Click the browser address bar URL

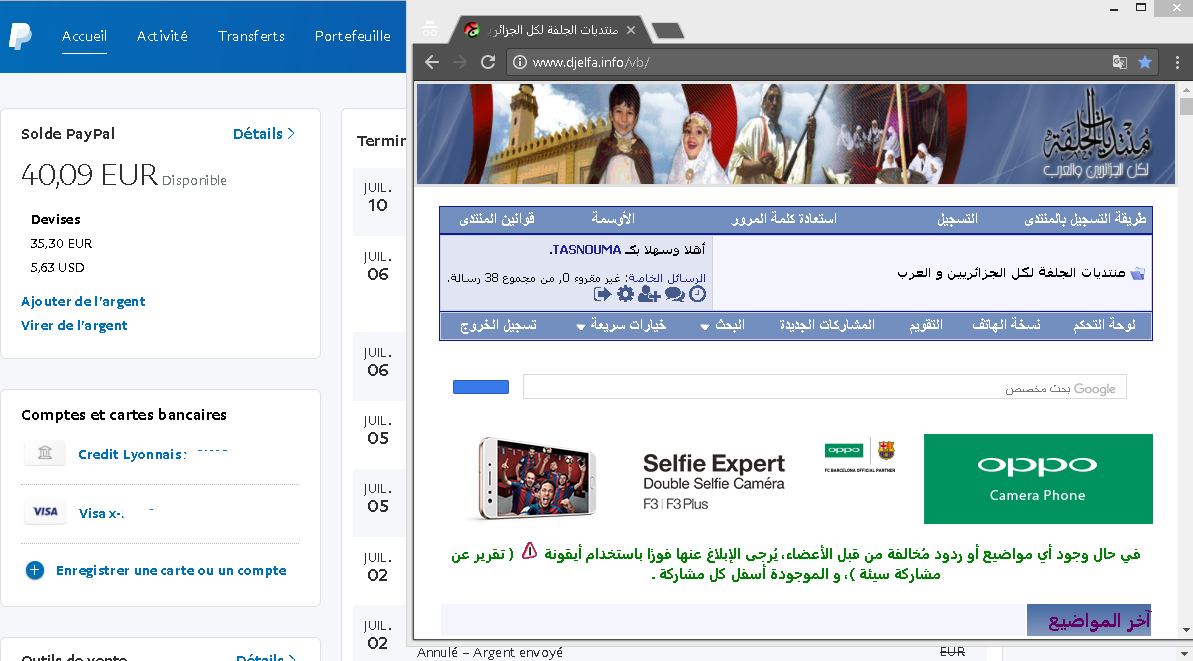590,62
